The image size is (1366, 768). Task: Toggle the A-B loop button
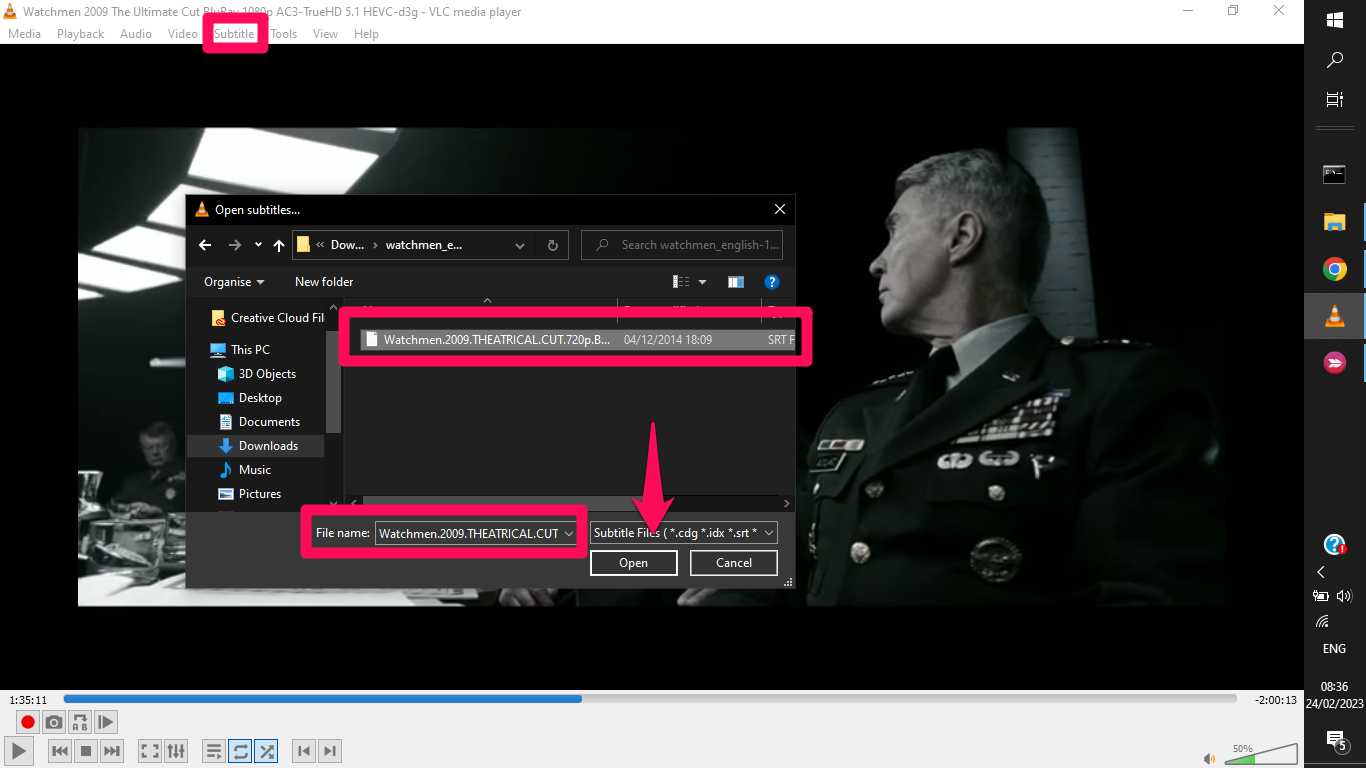pos(80,722)
